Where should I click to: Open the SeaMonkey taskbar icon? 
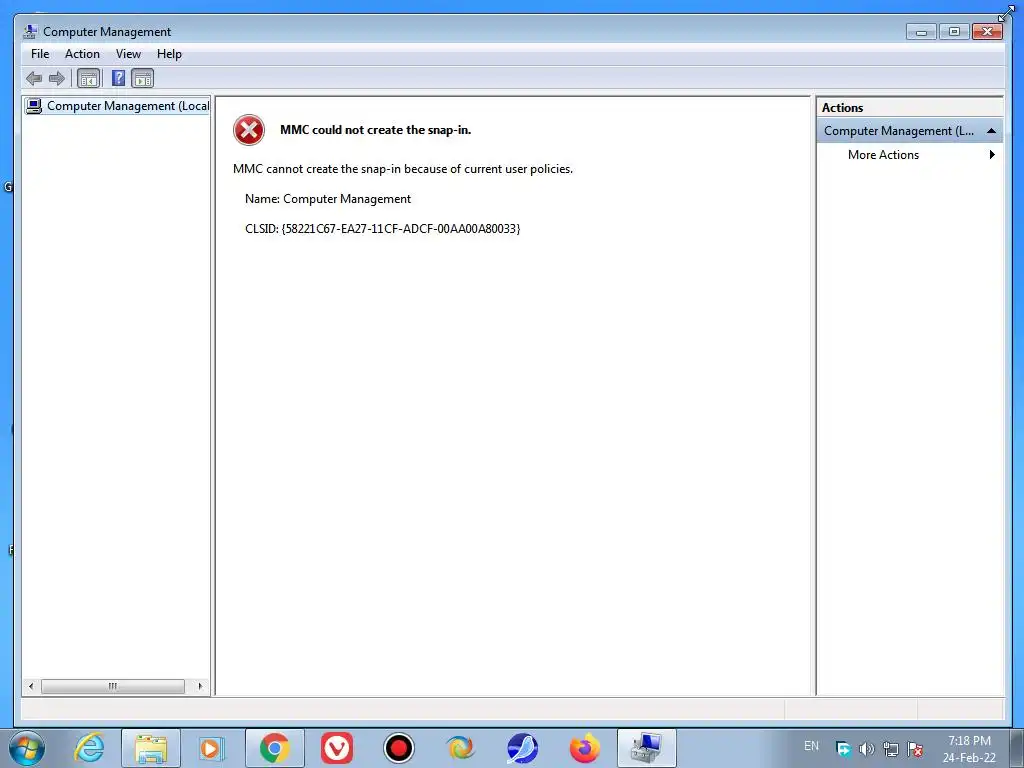coord(522,748)
